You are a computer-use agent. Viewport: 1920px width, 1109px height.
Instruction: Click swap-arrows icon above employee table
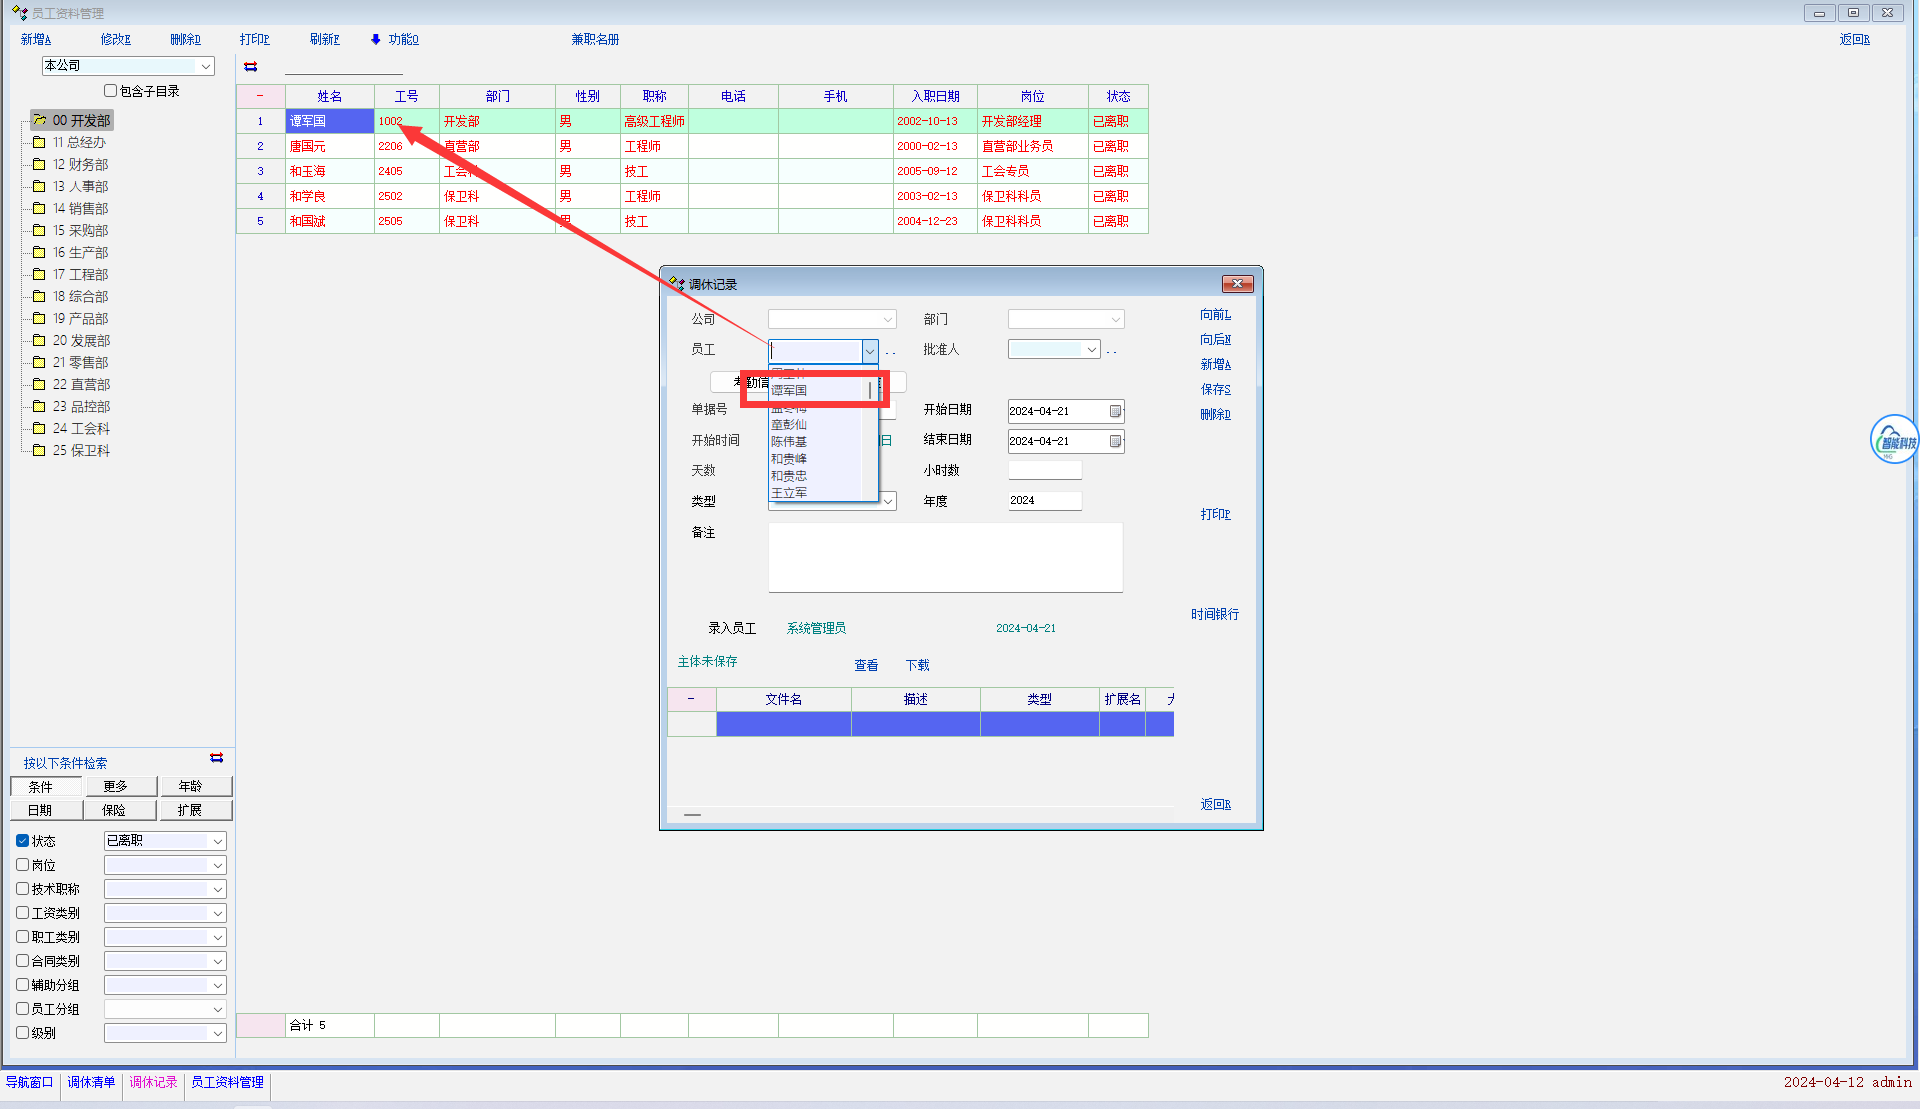251,67
